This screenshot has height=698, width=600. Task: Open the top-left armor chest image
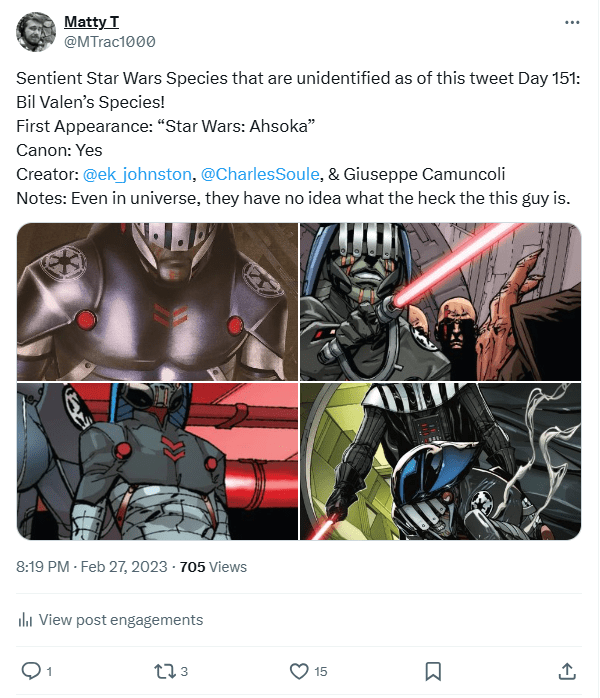(x=157, y=301)
